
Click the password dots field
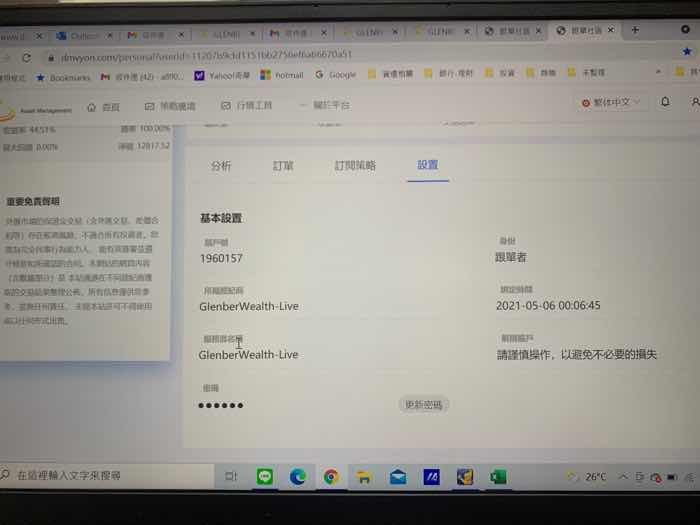(x=221, y=405)
